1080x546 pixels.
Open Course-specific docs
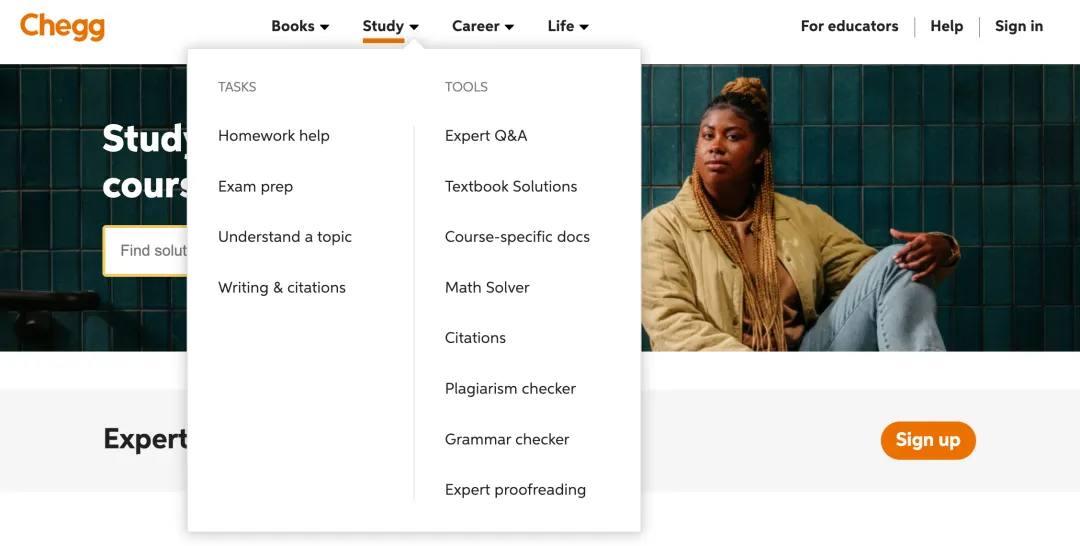[x=517, y=237]
